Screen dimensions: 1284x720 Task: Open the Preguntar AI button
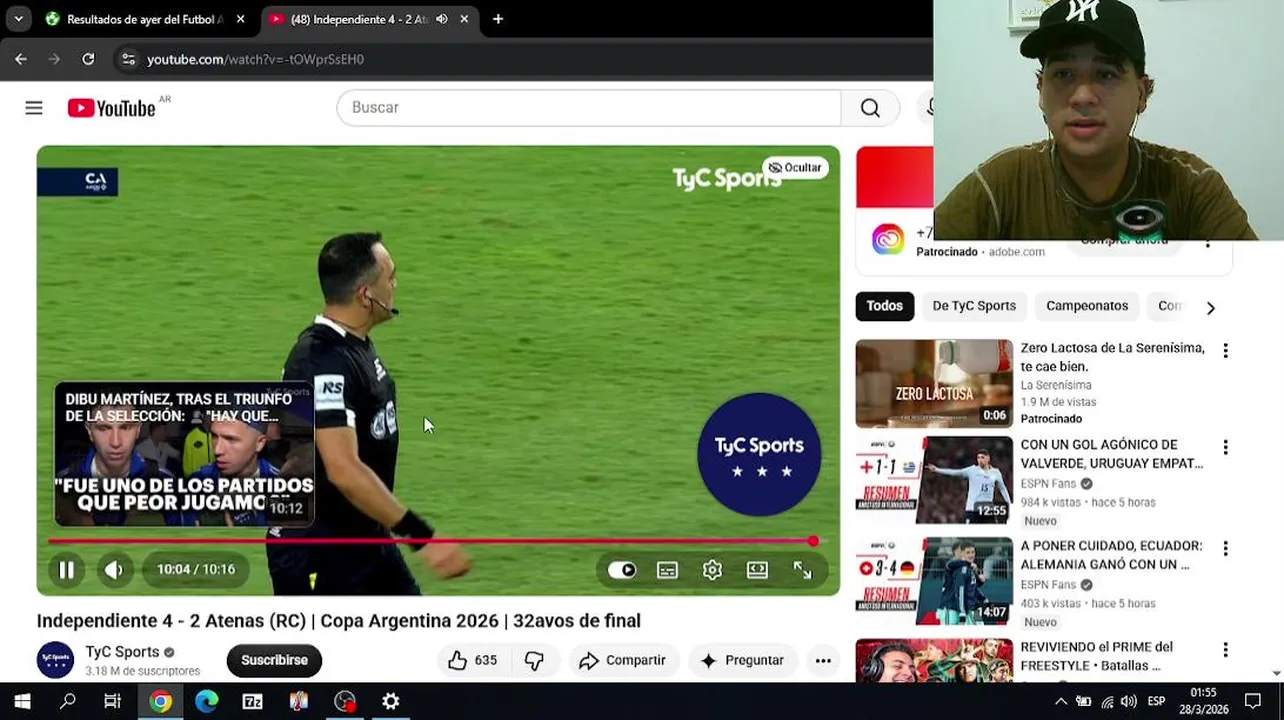pyautogui.click(x=742, y=660)
